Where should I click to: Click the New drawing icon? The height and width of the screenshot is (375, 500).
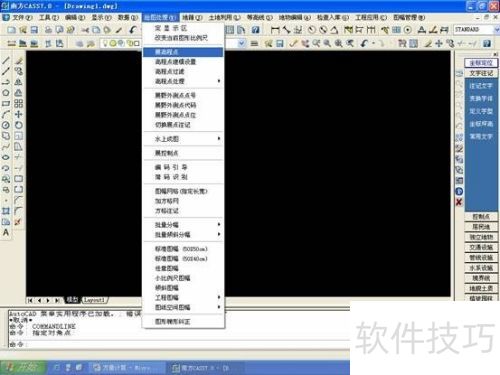[12, 30]
